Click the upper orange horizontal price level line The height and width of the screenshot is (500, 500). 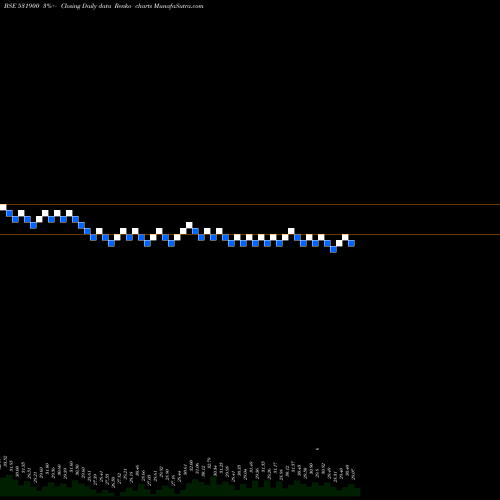250,204
